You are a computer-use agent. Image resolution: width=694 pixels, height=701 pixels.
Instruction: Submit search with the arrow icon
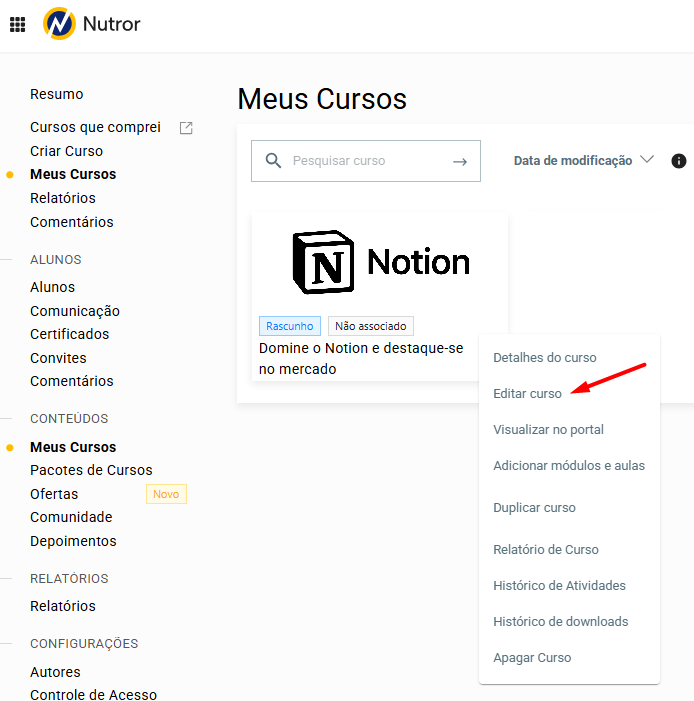460,161
